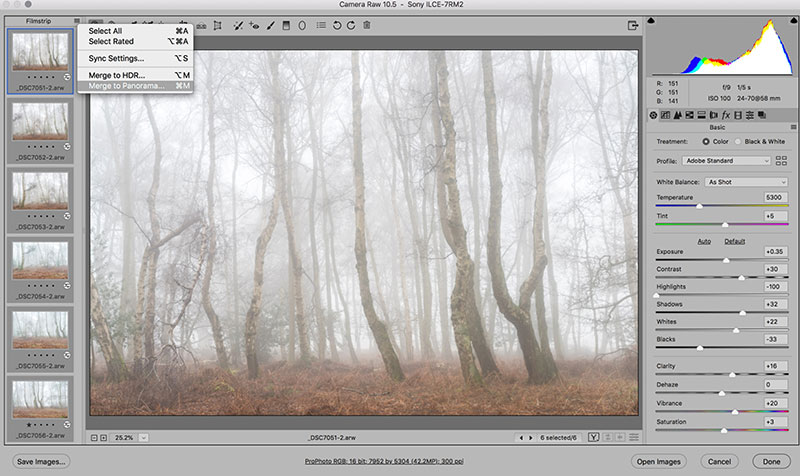Click the Exposure slider handle

(726, 260)
